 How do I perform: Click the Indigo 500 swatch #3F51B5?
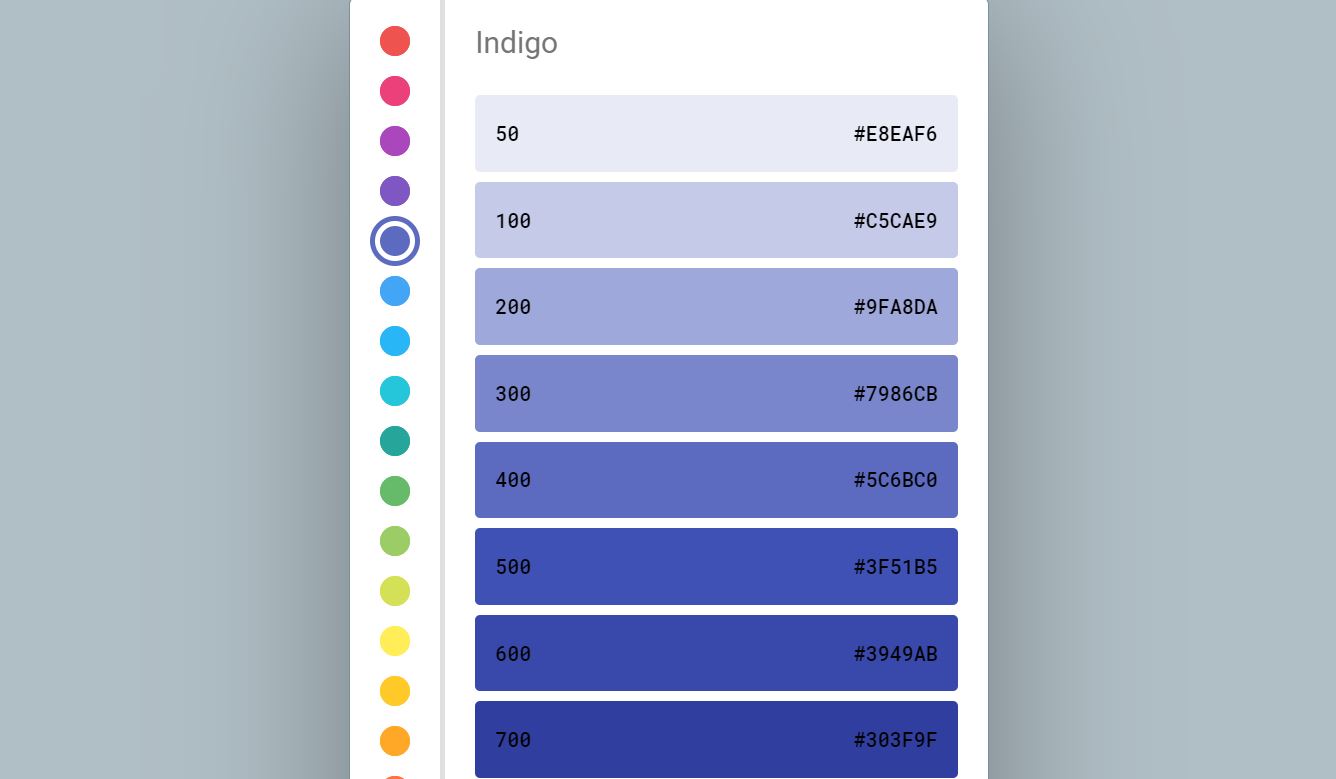(x=716, y=567)
